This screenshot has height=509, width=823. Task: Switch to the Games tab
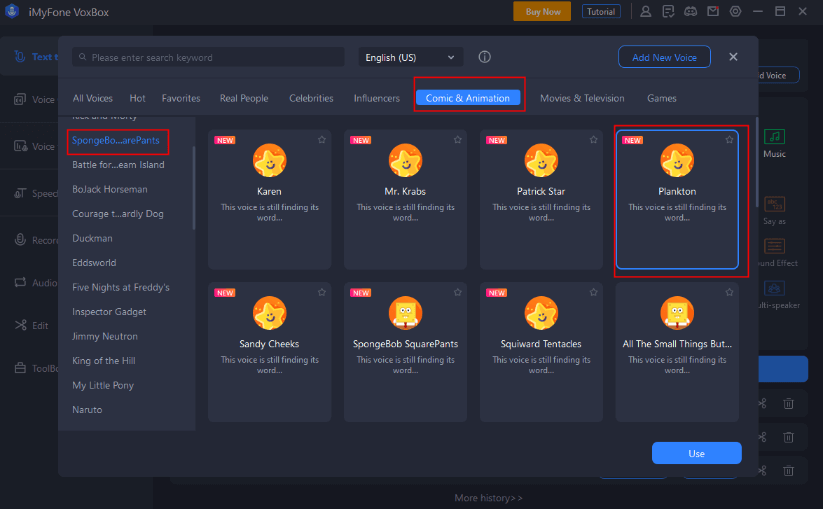tap(662, 98)
